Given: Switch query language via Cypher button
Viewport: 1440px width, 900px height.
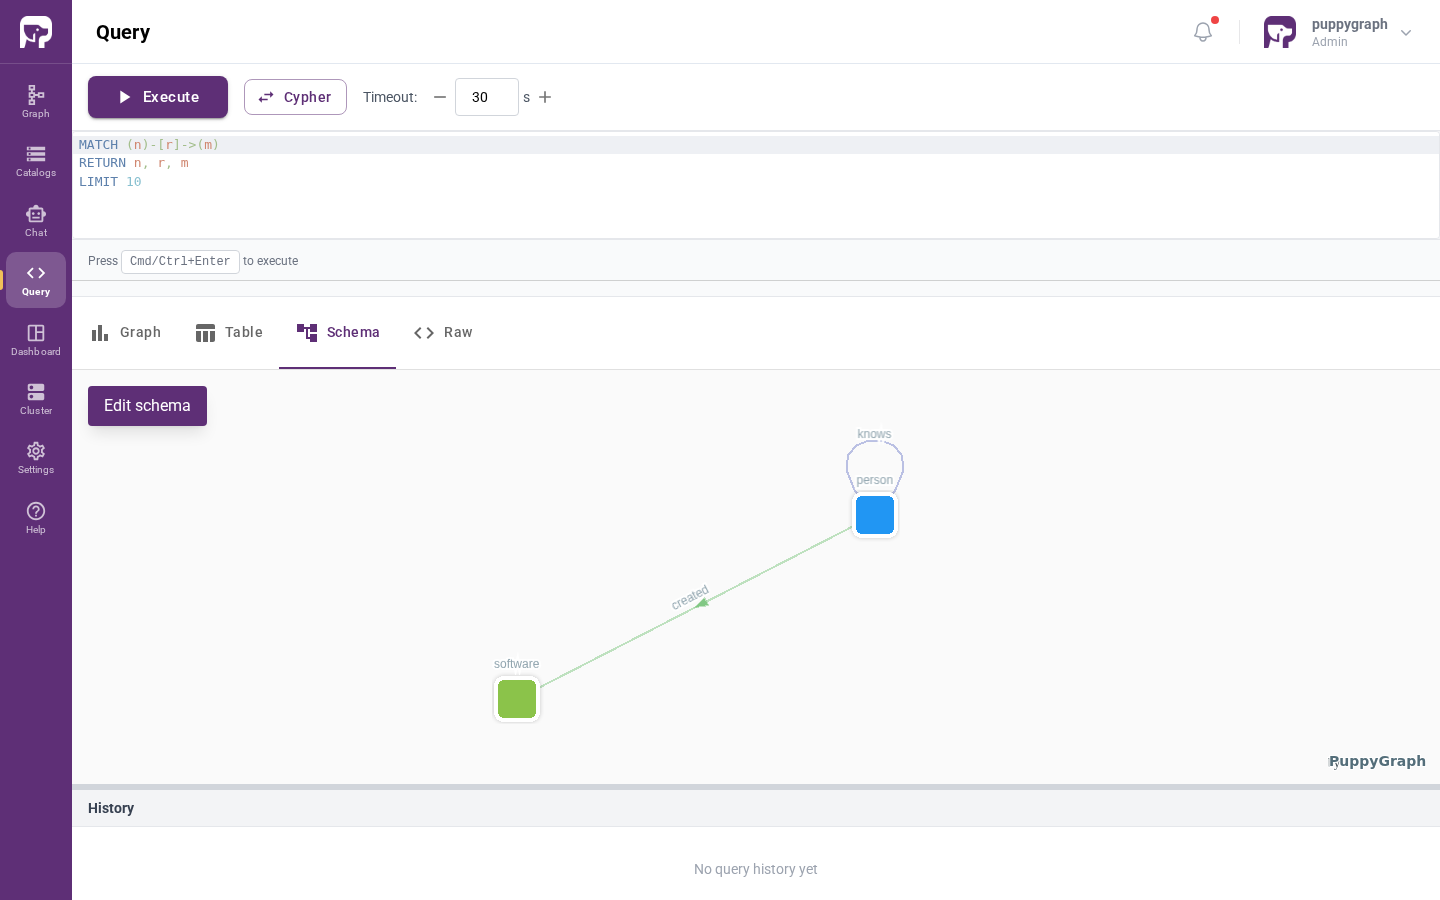Looking at the screenshot, I should (x=295, y=97).
